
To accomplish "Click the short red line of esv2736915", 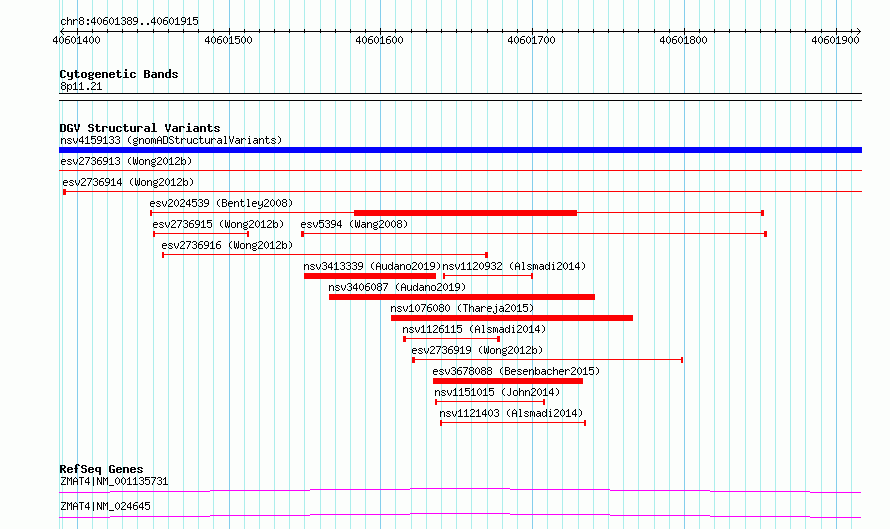I will coord(201,234).
